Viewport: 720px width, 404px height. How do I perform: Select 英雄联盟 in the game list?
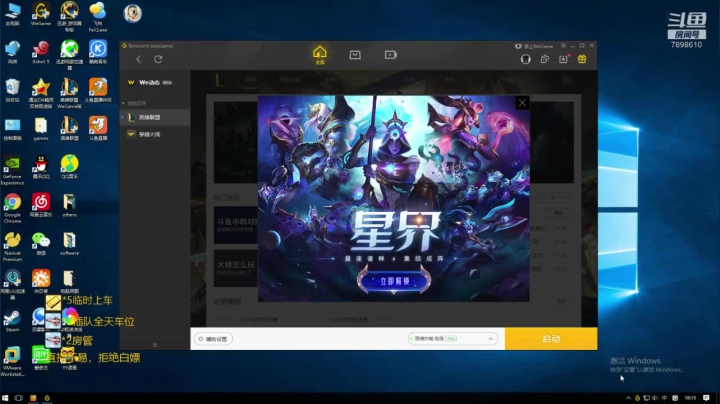[155, 118]
